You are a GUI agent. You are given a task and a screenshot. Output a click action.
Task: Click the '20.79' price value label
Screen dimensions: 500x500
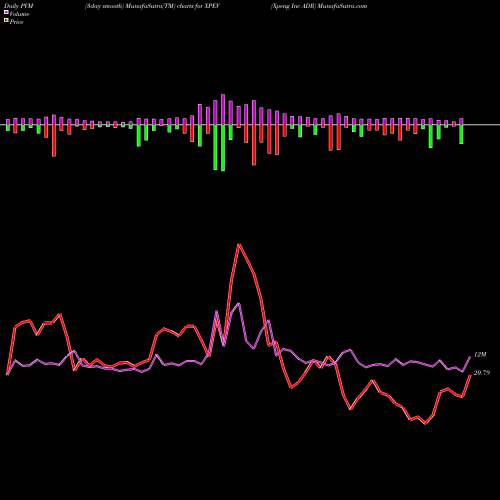pyautogui.click(x=482, y=373)
